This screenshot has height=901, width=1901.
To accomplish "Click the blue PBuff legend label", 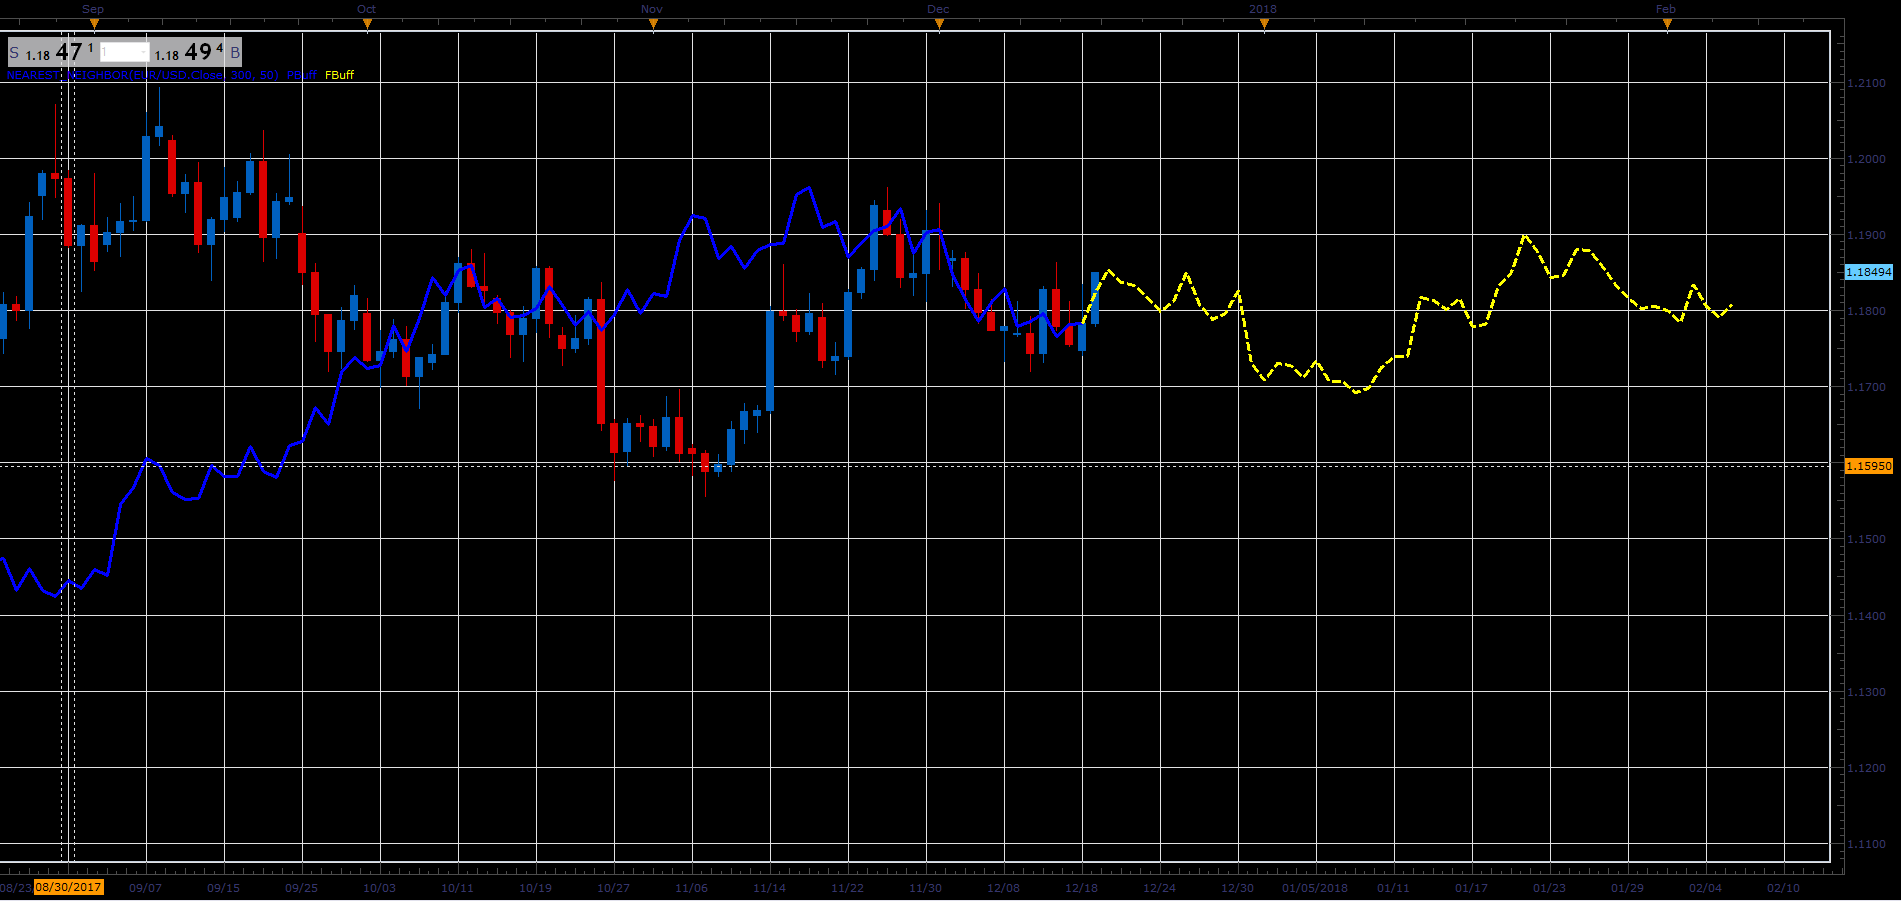I will pyautogui.click(x=302, y=75).
